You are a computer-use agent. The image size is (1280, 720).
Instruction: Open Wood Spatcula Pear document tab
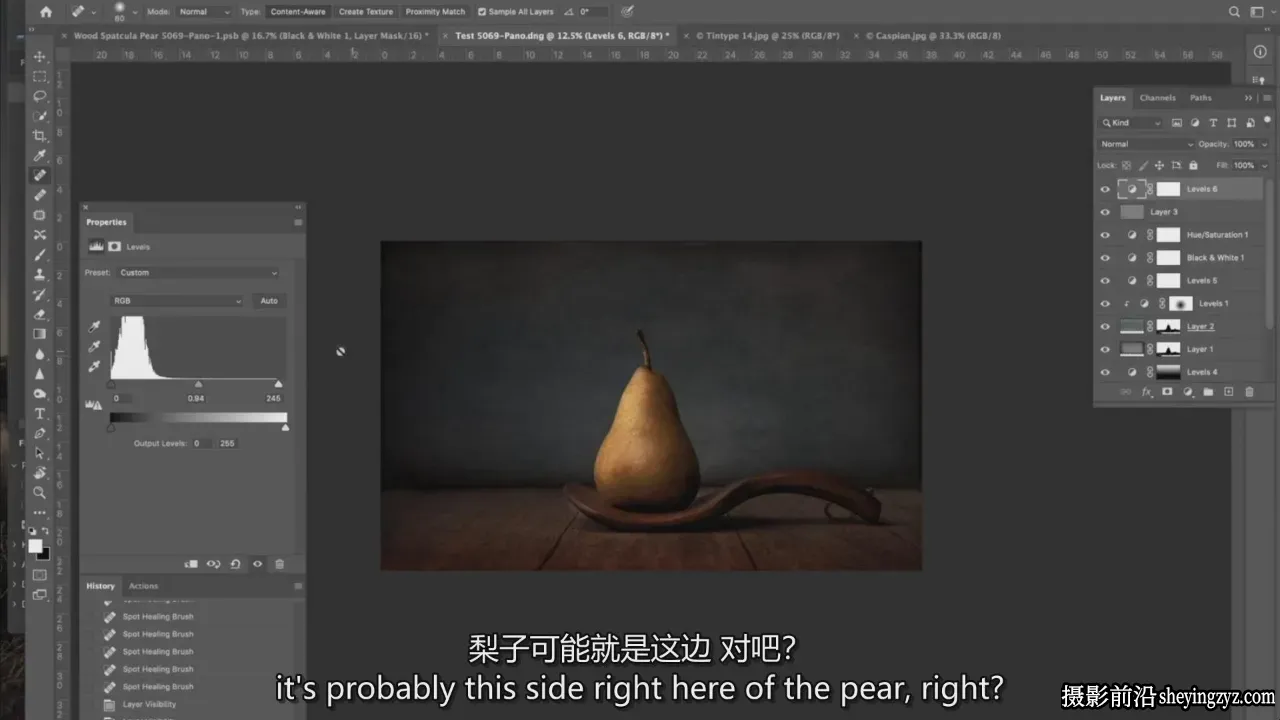point(250,35)
